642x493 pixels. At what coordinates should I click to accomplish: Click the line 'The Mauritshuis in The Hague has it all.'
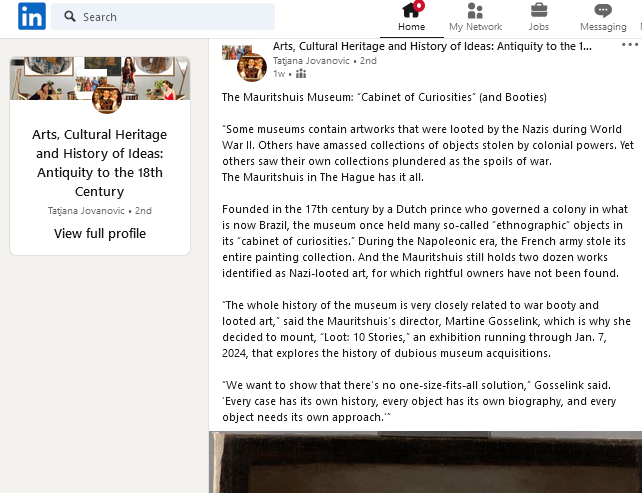click(323, 177)
